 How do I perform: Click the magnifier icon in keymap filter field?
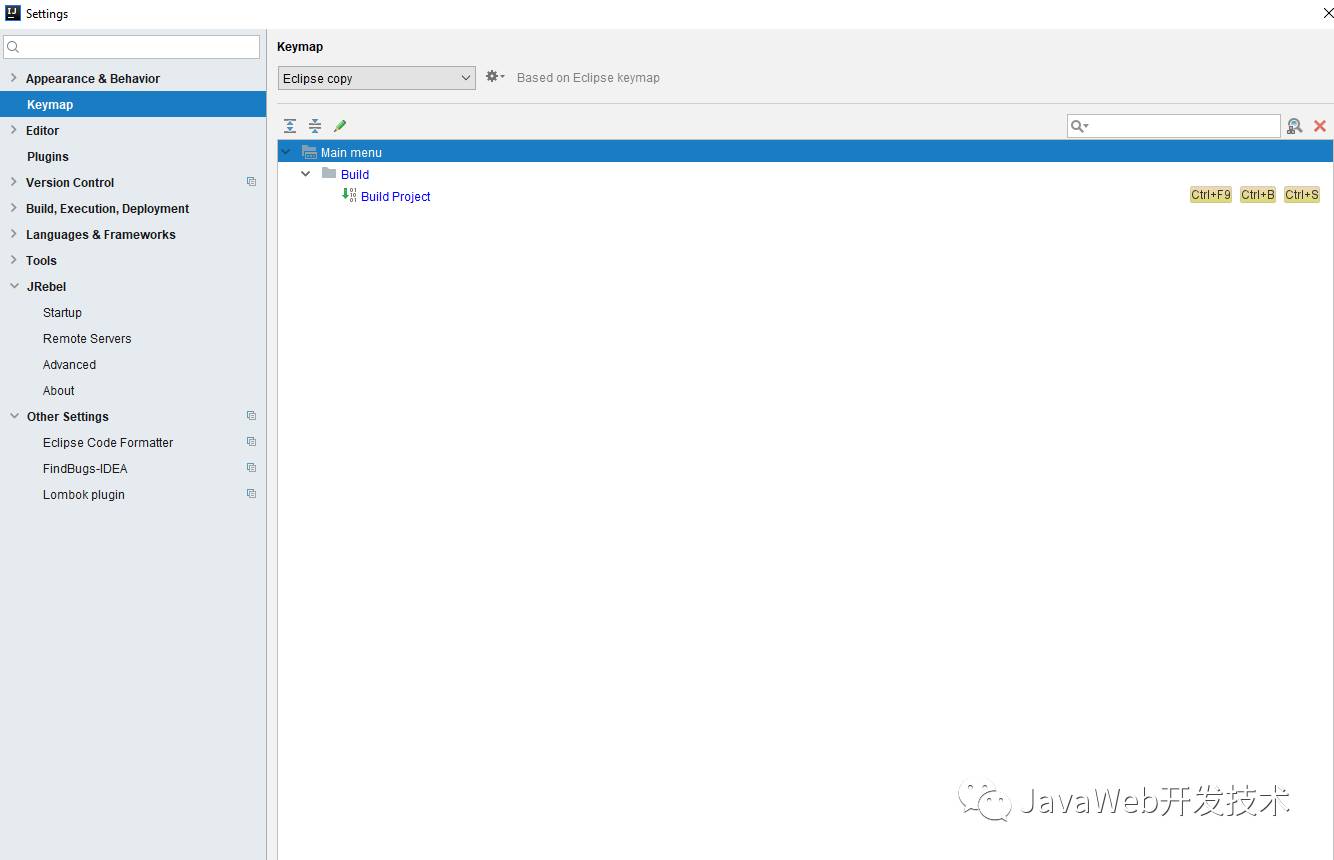coord(1079,126)
